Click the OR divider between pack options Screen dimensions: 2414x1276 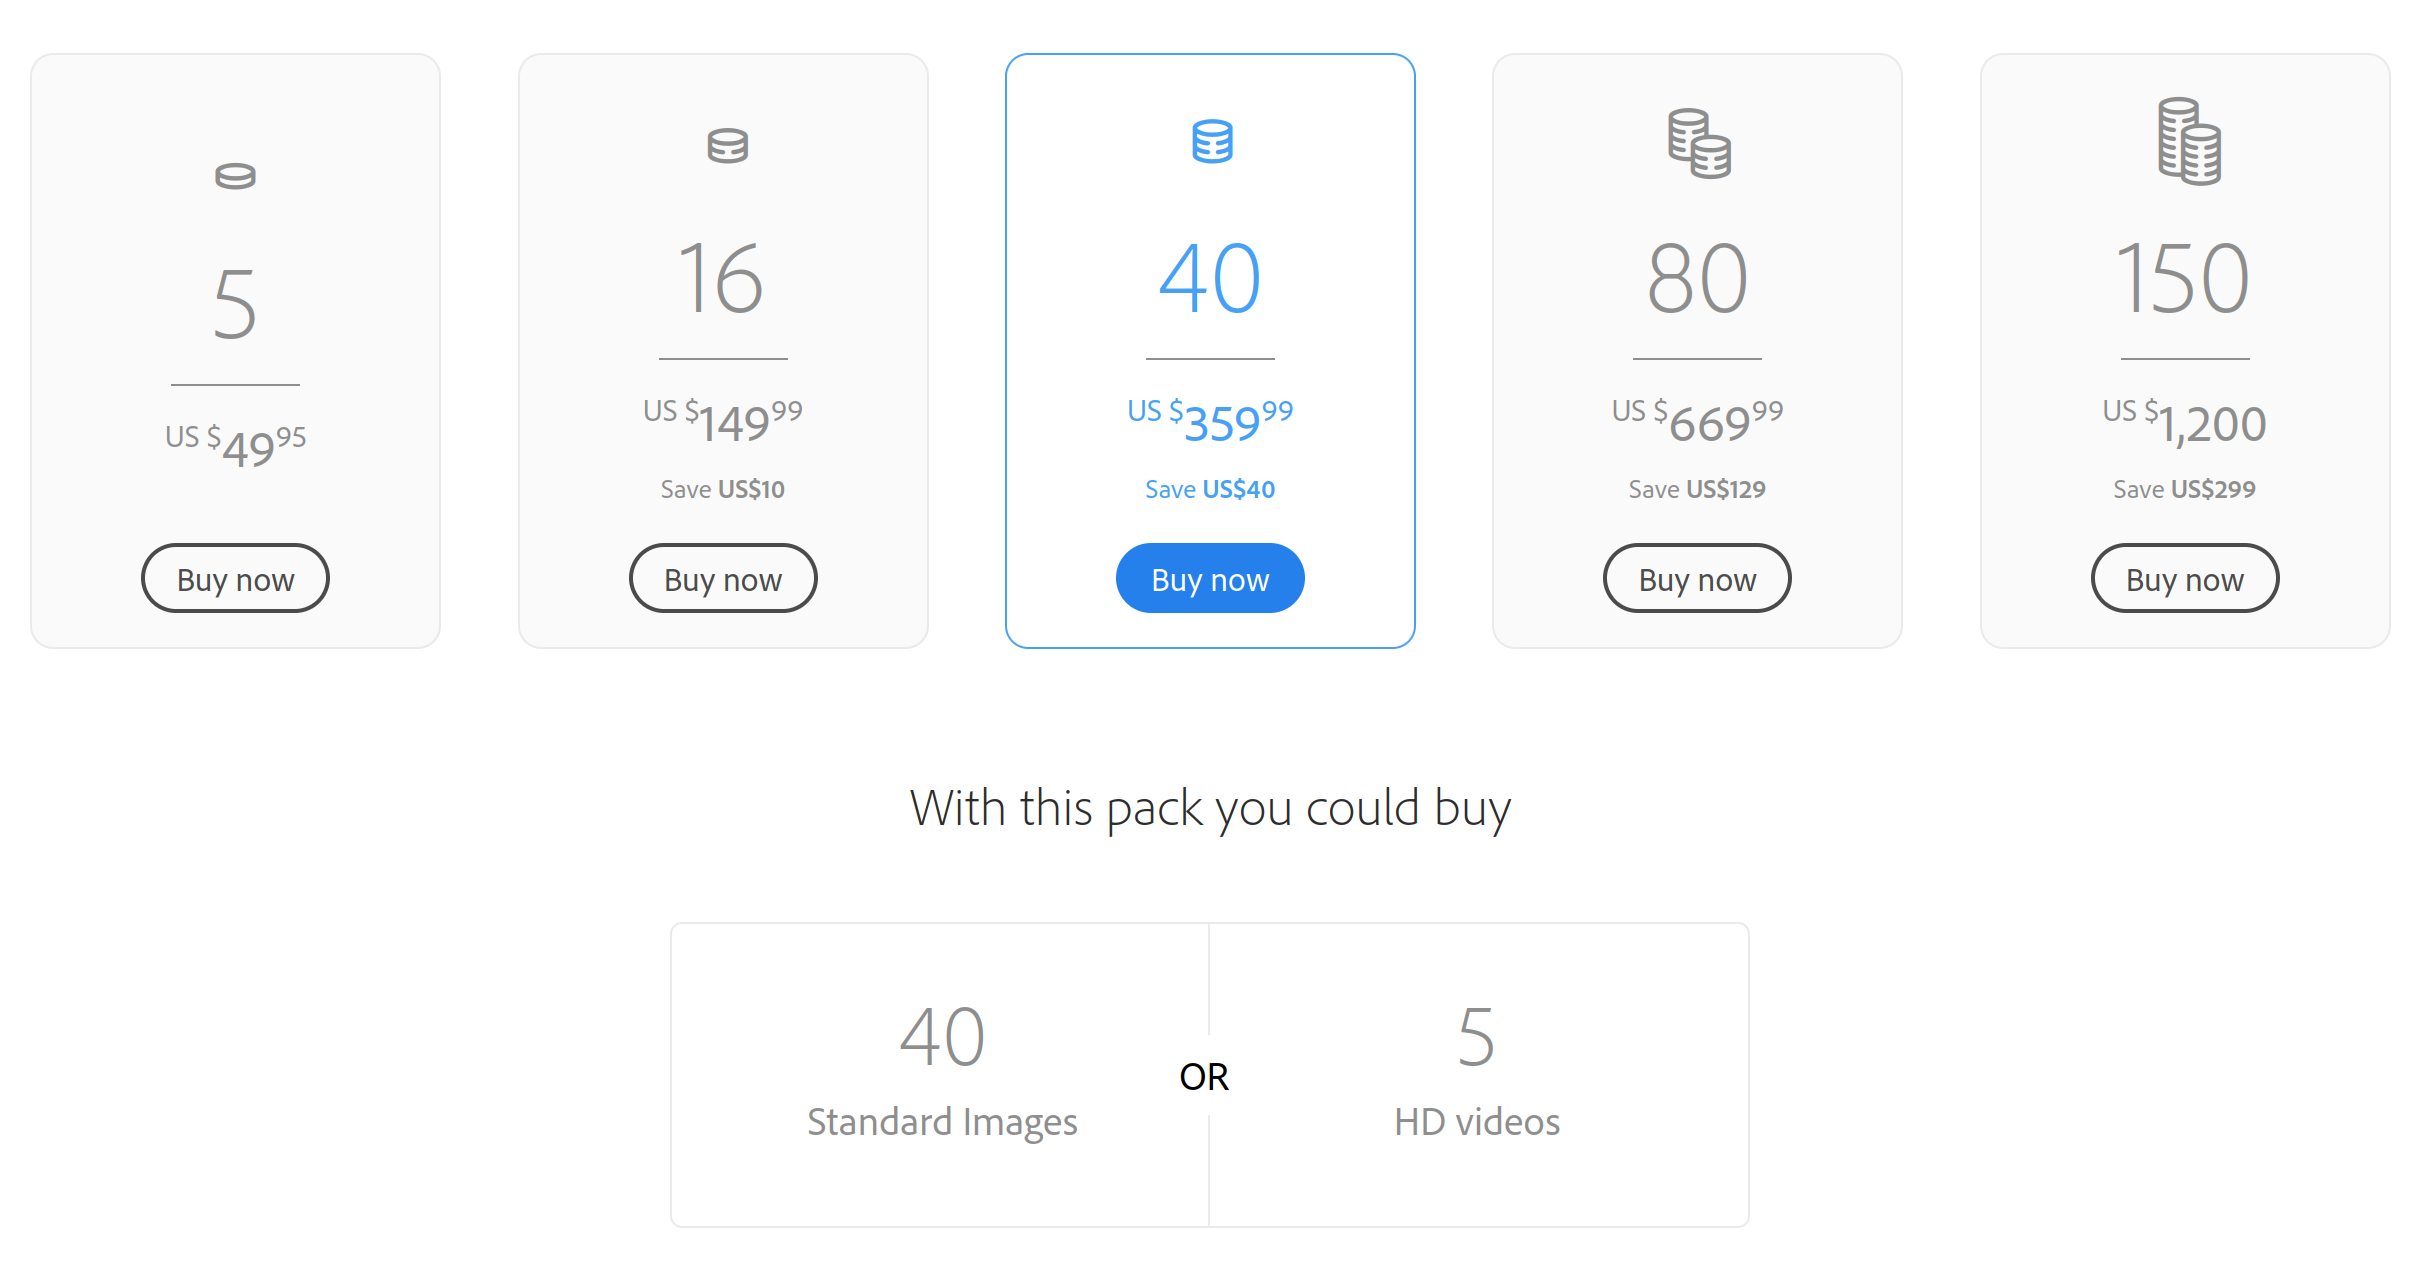coord(1206,1077)
